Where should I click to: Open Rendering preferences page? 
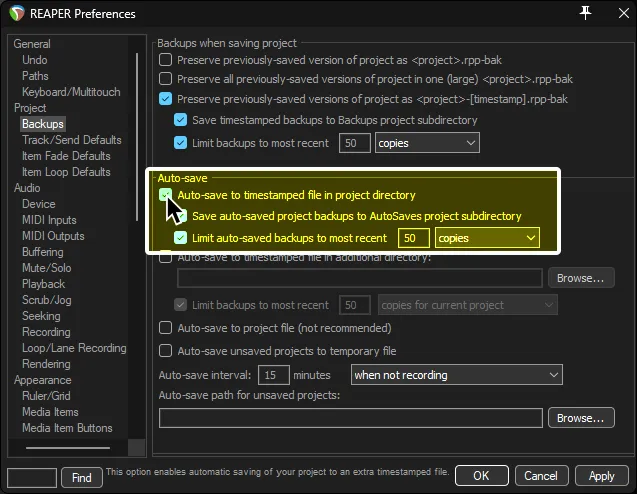tap(46, 364)
